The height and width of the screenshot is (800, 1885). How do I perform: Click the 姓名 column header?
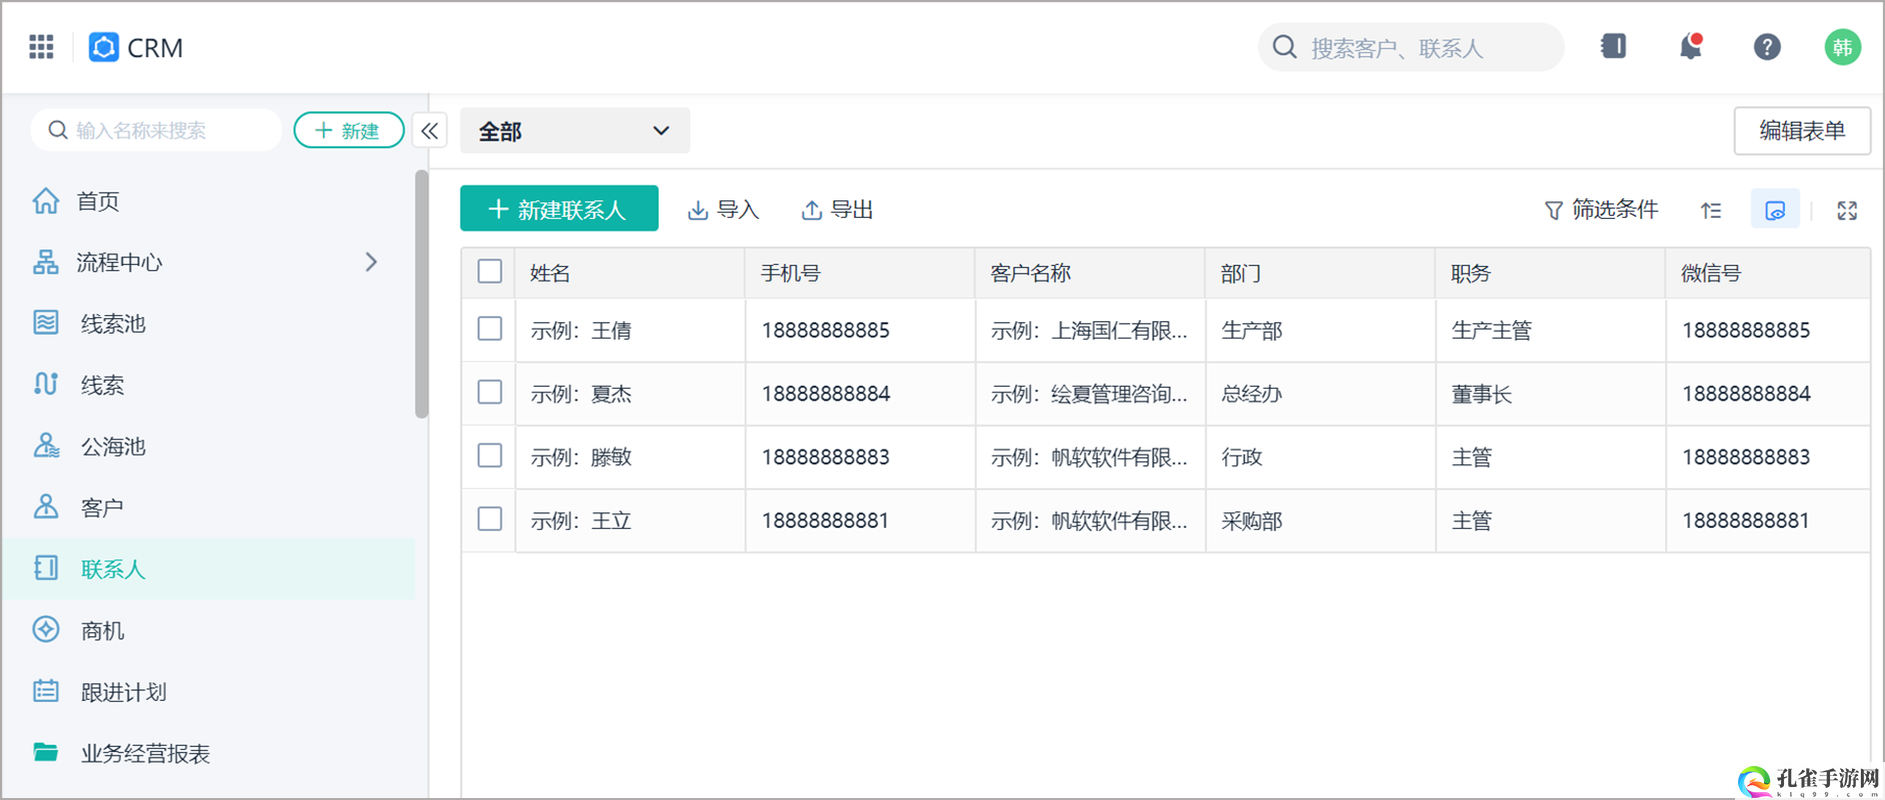click(629, 273)
